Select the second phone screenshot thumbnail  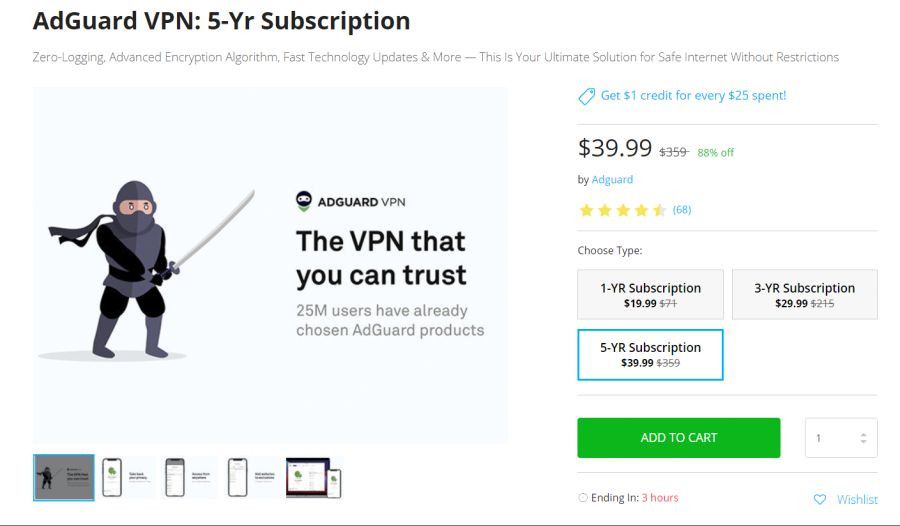(x=127, y=477)
